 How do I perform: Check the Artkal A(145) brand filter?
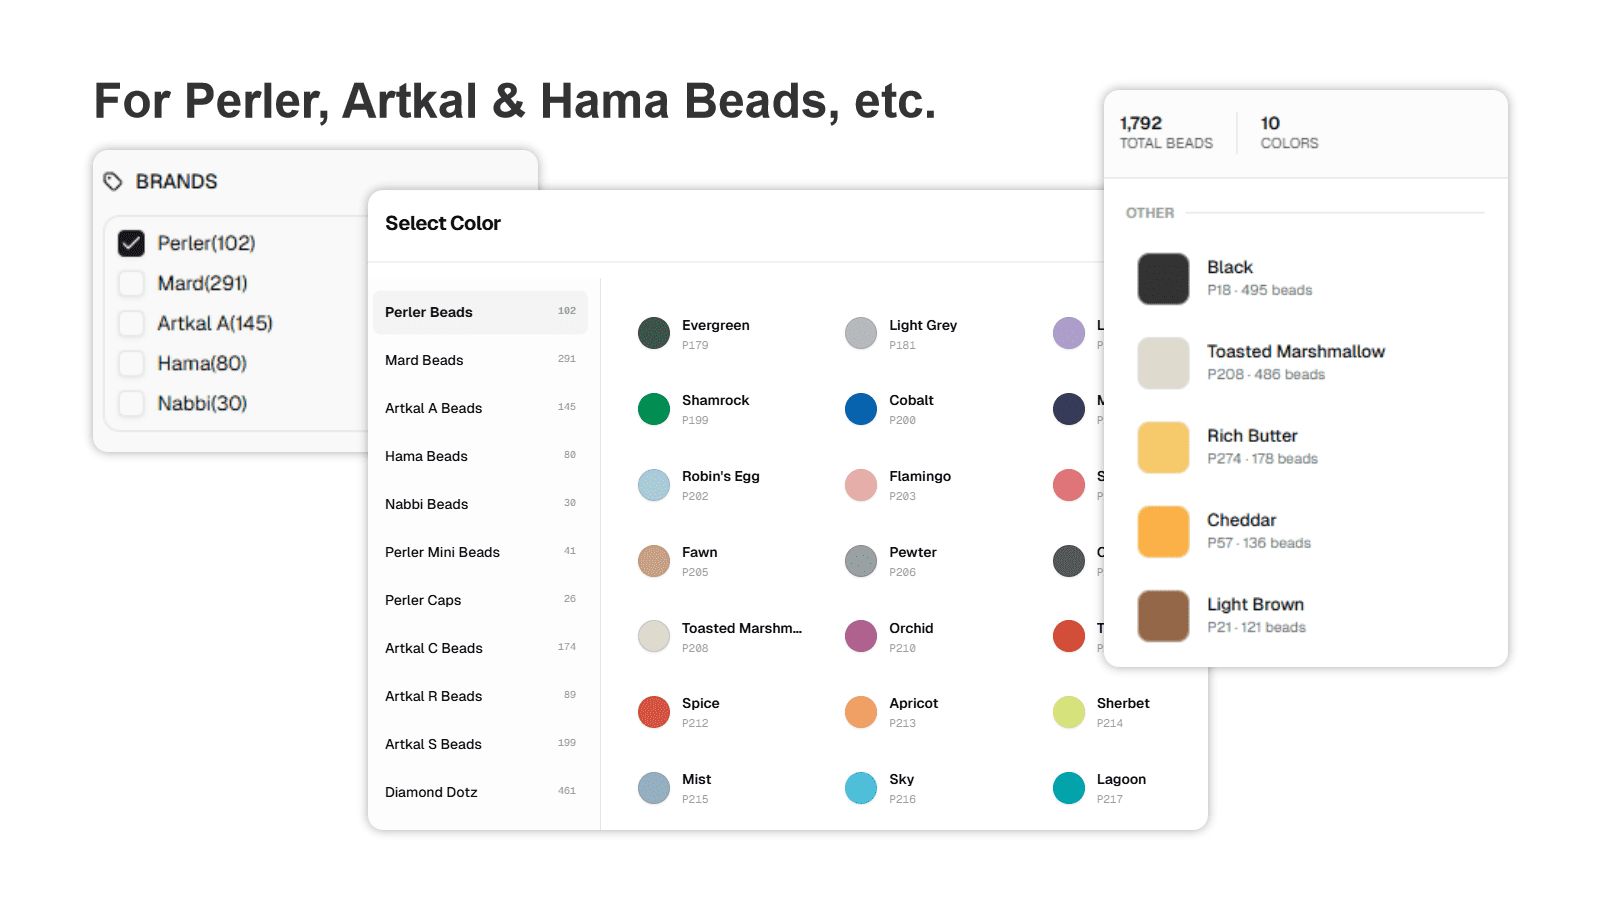pyautogui.click(x=131, y=323)
